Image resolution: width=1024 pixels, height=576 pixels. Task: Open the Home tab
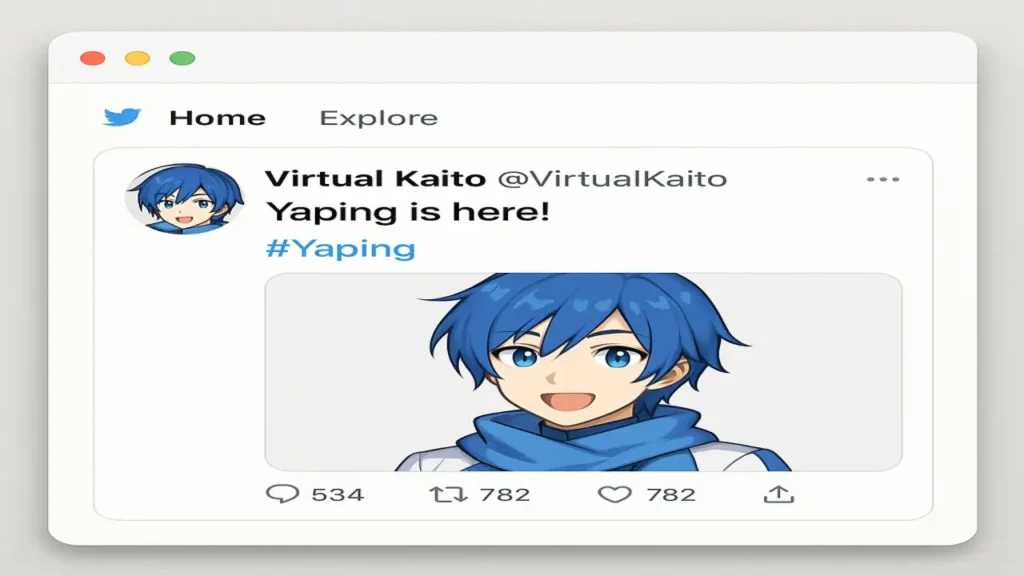pyautogui.click(x=217, y=118)
